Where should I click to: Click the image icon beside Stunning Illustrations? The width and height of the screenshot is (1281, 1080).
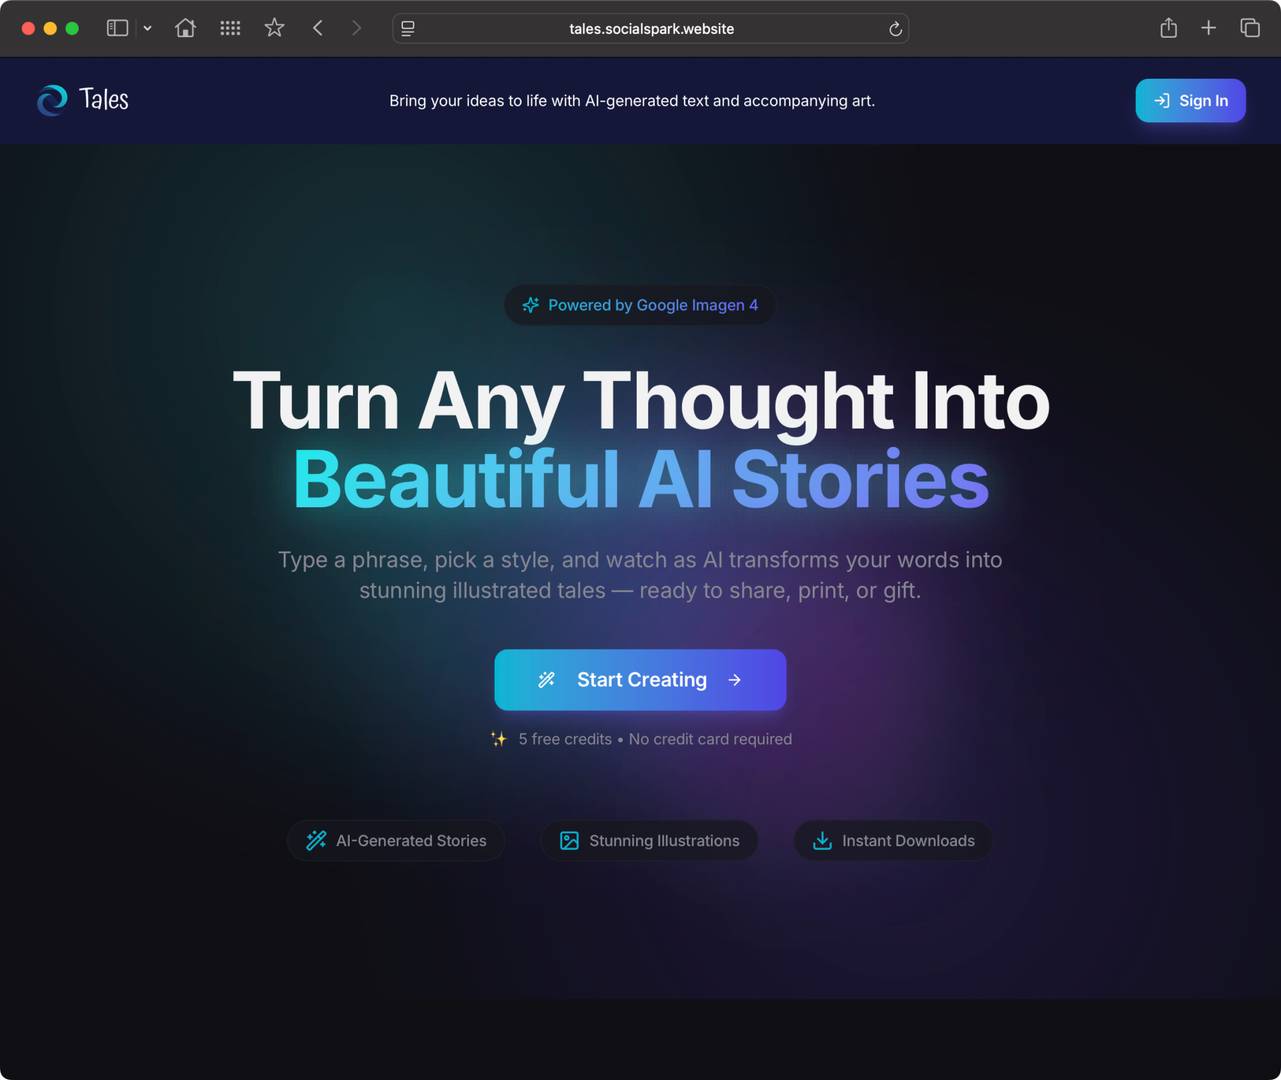(568, 840)
